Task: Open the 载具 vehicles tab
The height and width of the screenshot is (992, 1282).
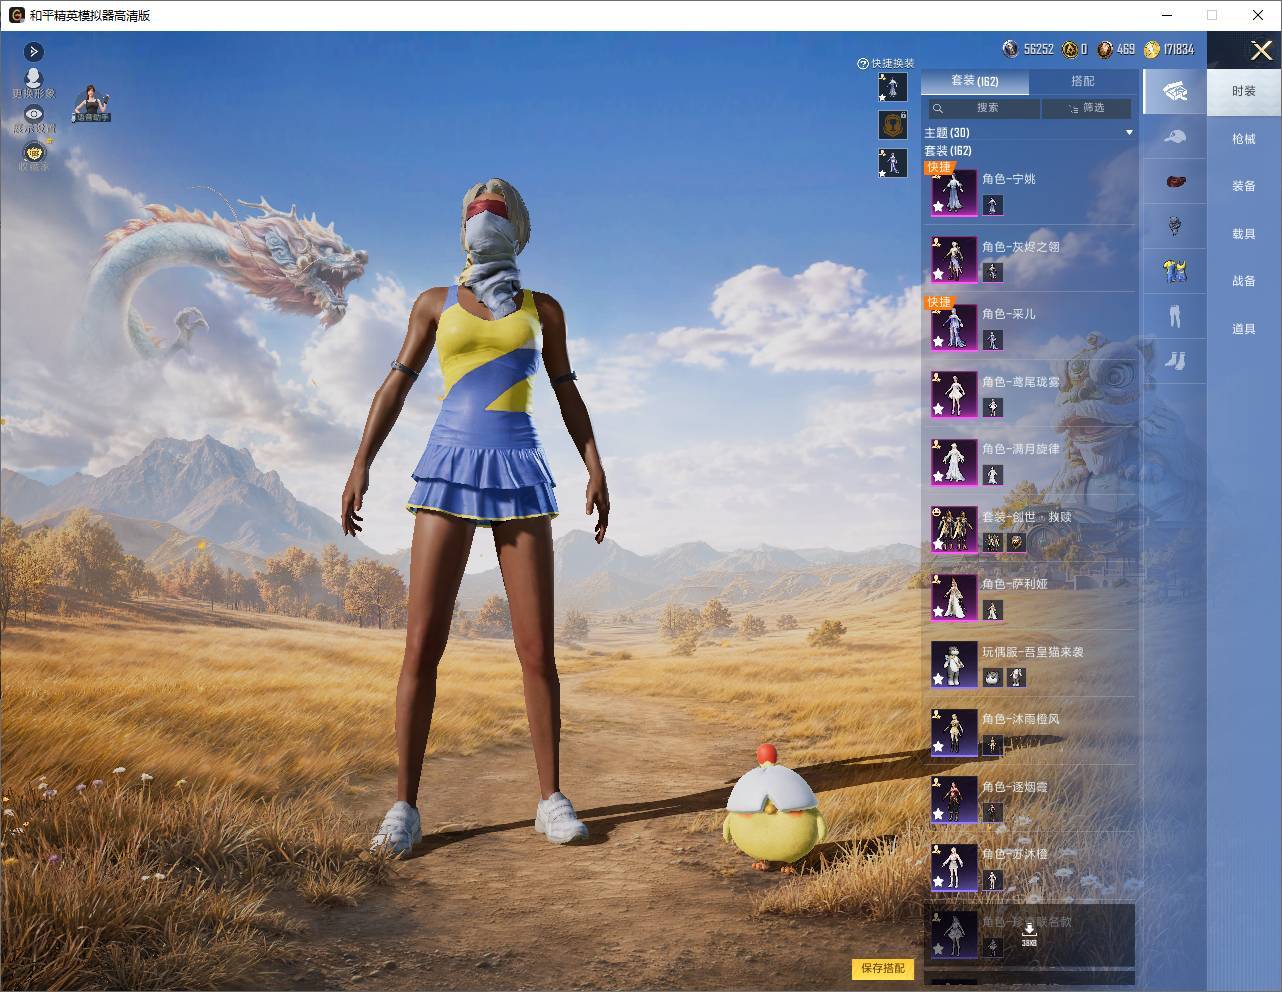Action: pyautogui.click(x=1243, y=234)
